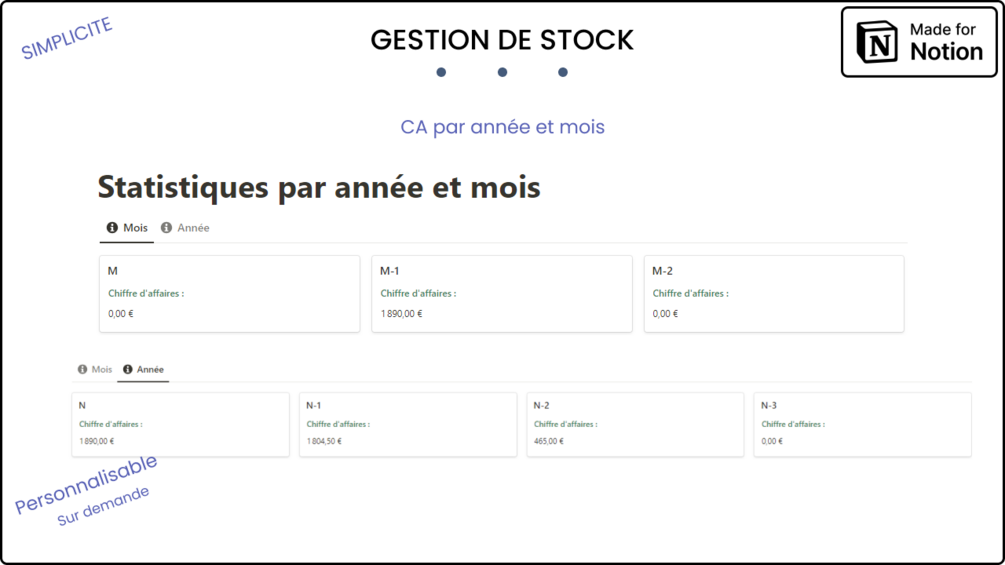
Task: Click info icon beside upper Mois tab
Action: coord(112,228)
